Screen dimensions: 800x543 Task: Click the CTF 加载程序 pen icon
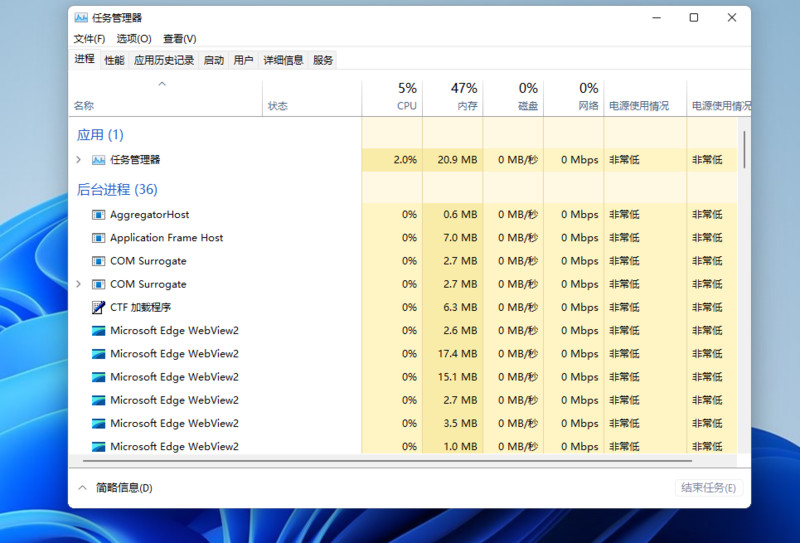pyautogui.click(x=98, y=307)
